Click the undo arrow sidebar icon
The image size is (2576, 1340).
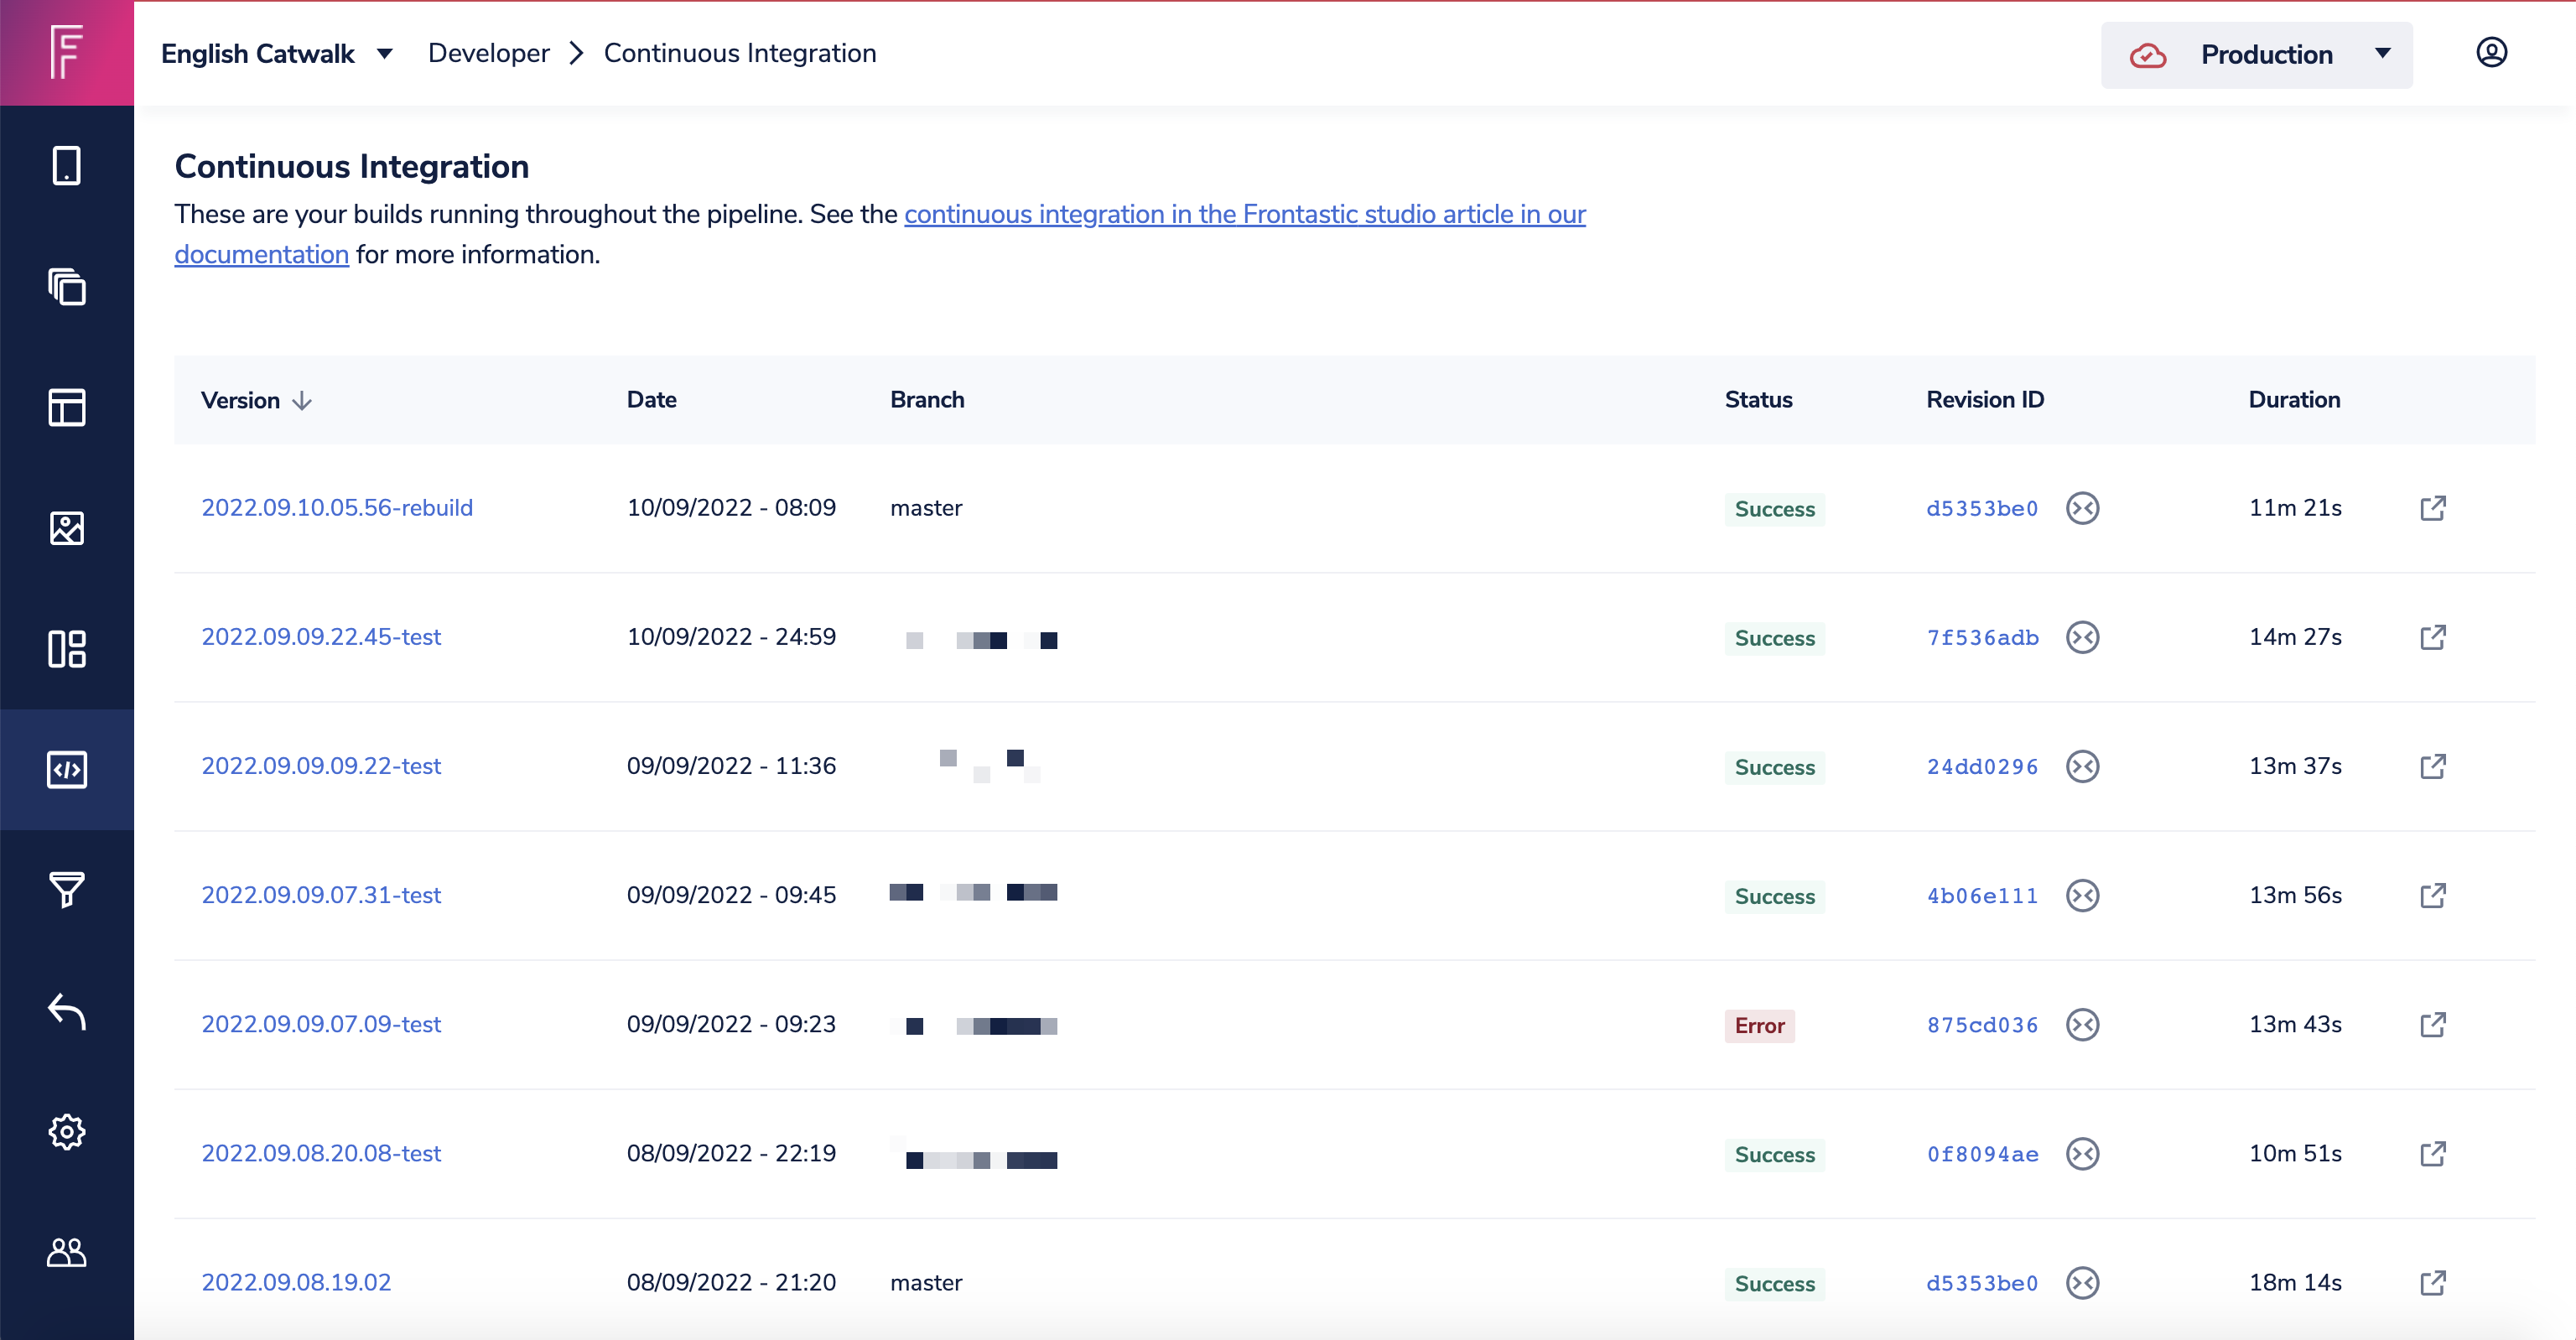(x=66, y=1011)
